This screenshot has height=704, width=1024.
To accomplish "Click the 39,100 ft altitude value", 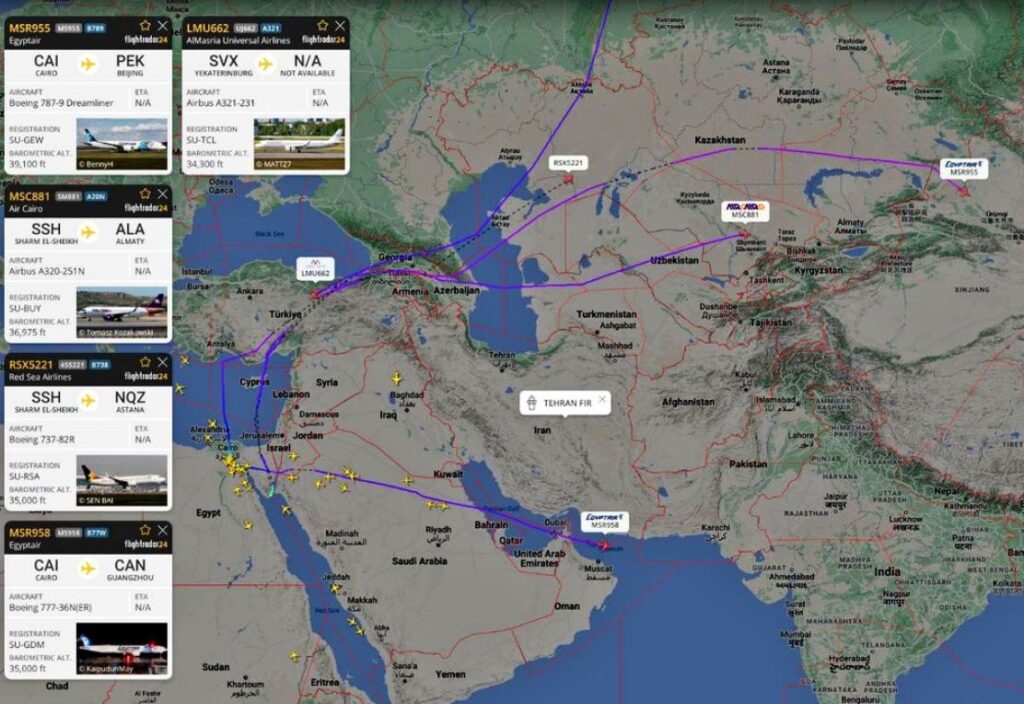I will [x=27, y=164].
